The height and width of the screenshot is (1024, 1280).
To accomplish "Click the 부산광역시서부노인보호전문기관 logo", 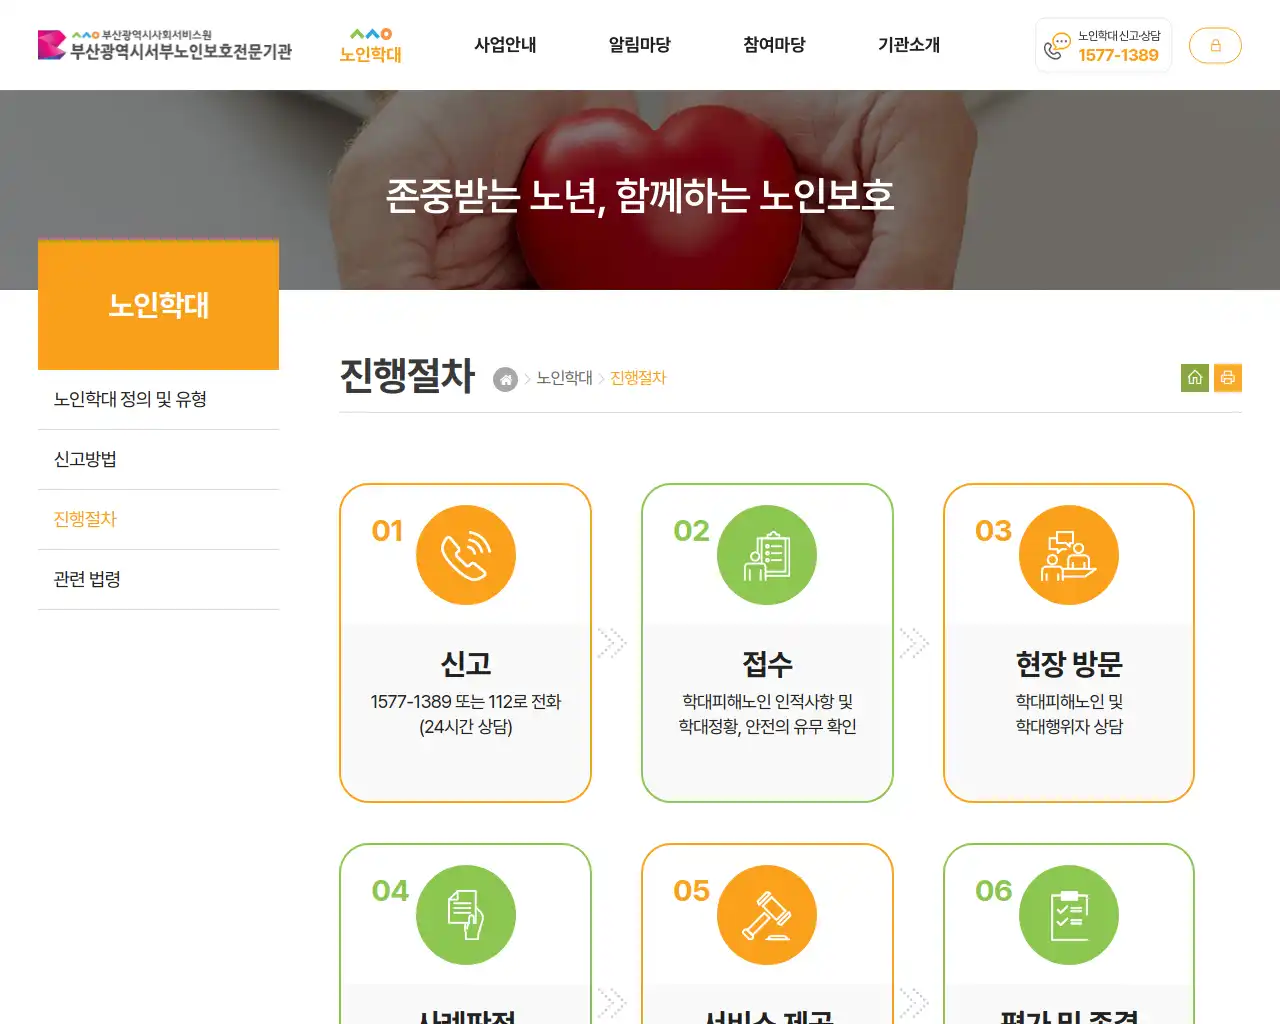I will (165, 45).
